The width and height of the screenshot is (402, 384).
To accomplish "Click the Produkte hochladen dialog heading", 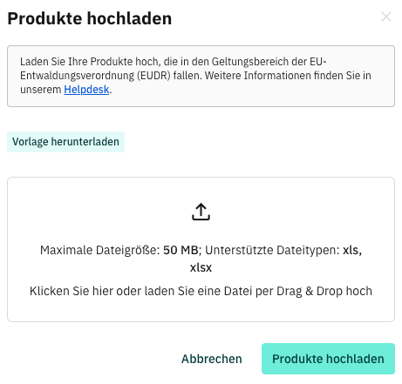I will tap(89, 18).
